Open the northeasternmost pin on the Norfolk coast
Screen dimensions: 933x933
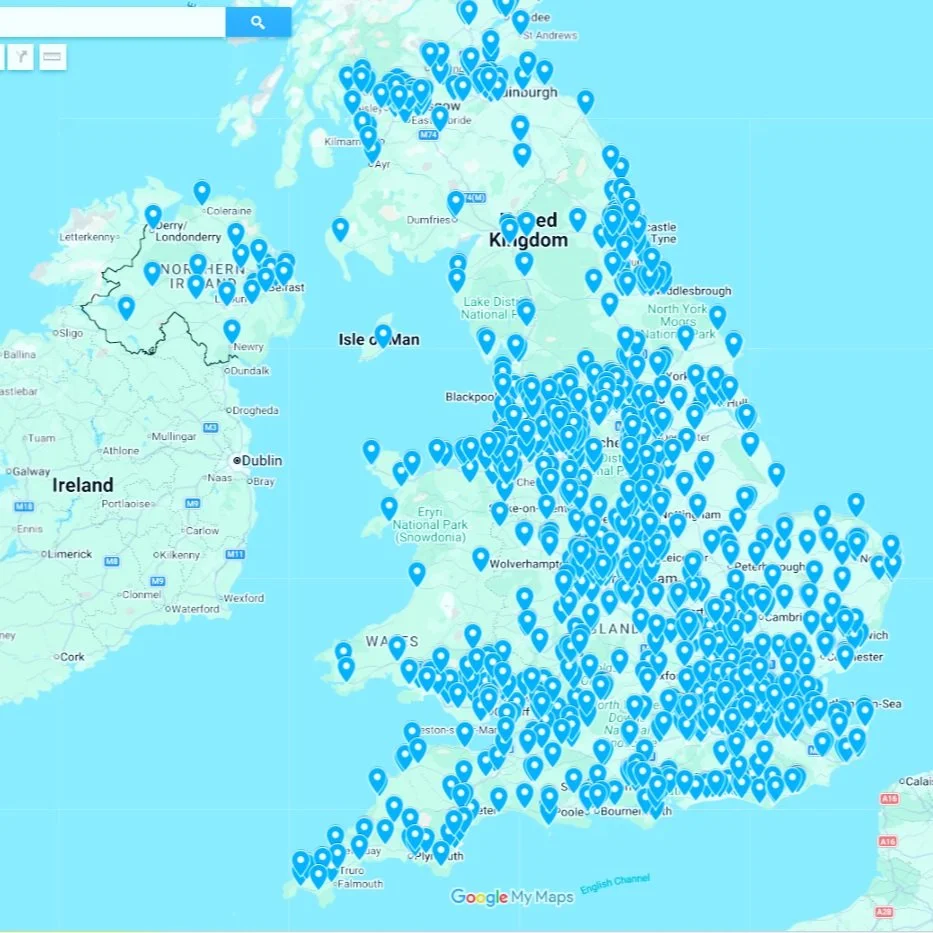(x=856, y=504)
